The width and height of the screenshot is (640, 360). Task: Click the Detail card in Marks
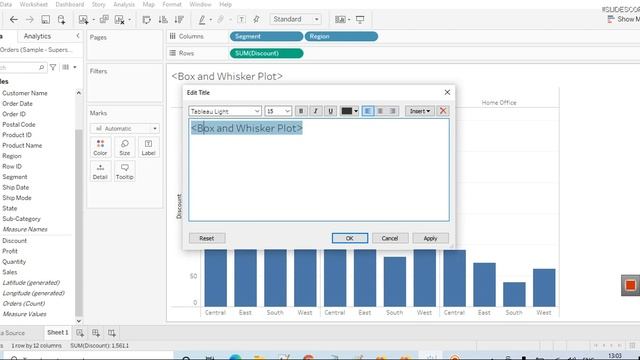click(100, 171)
